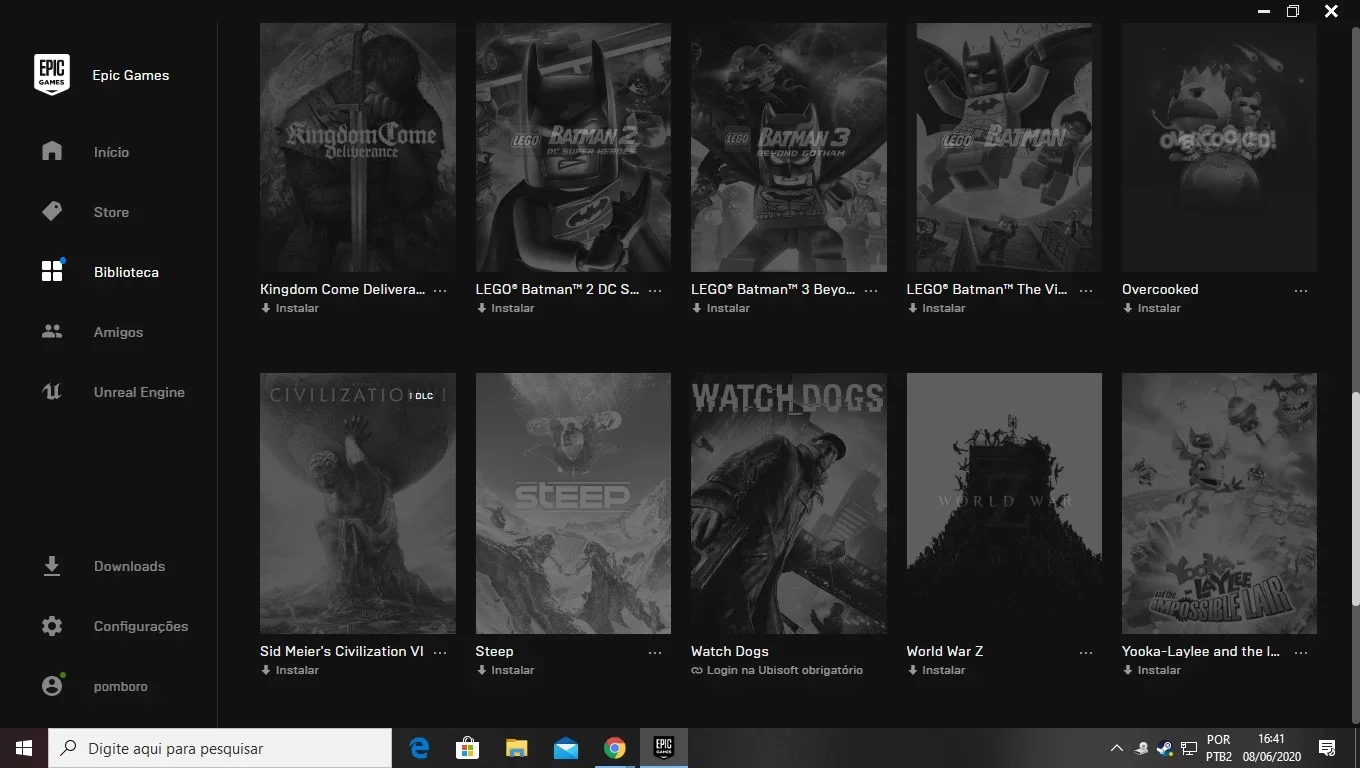The height and width of the screenshot is (768, 1360).
Task: Click Login na Ubisoft obrigatório
Action: 777,670
